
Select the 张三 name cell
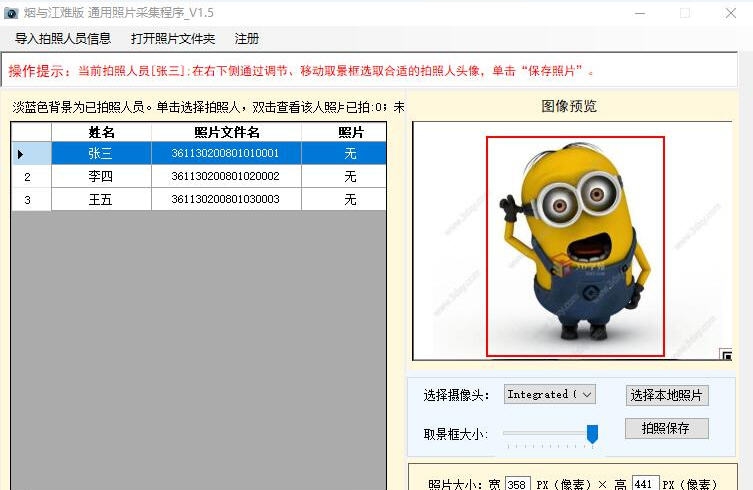point(101,153)
